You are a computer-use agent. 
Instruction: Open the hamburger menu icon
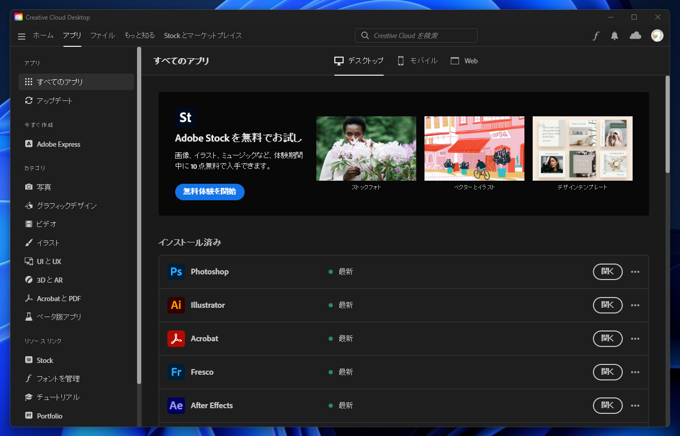tap(21, 36)
